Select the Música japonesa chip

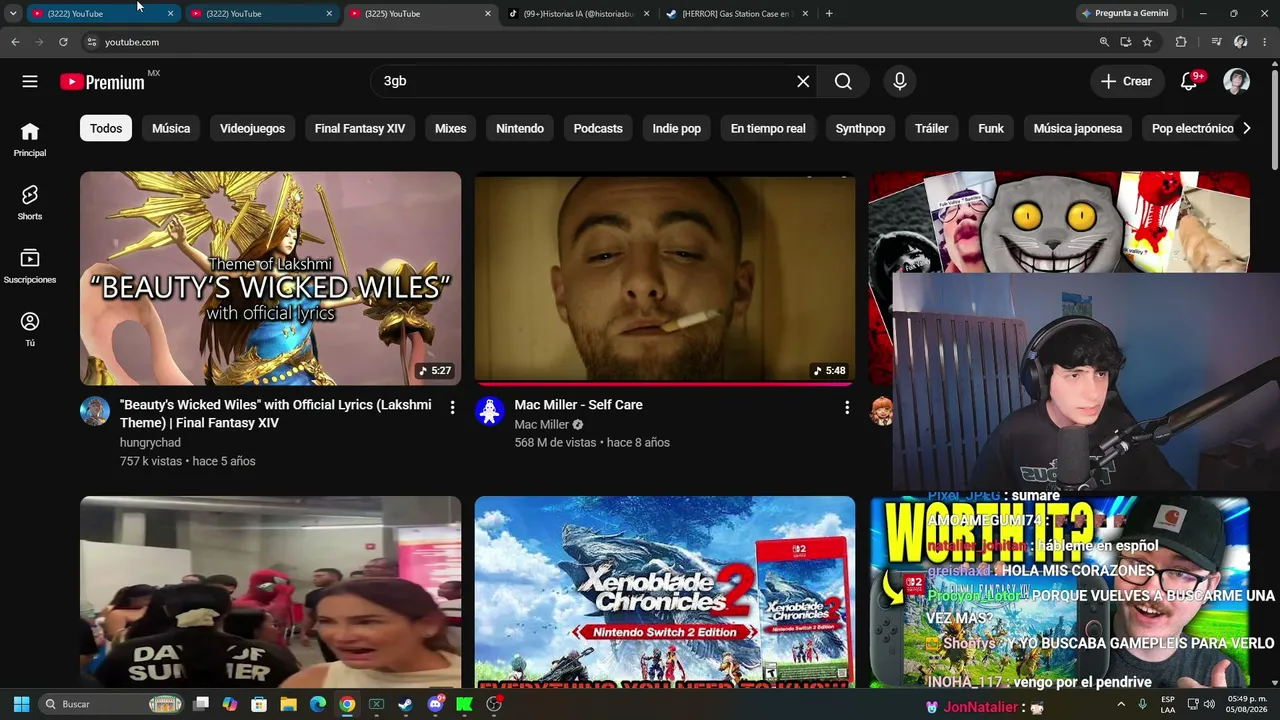1078,128
